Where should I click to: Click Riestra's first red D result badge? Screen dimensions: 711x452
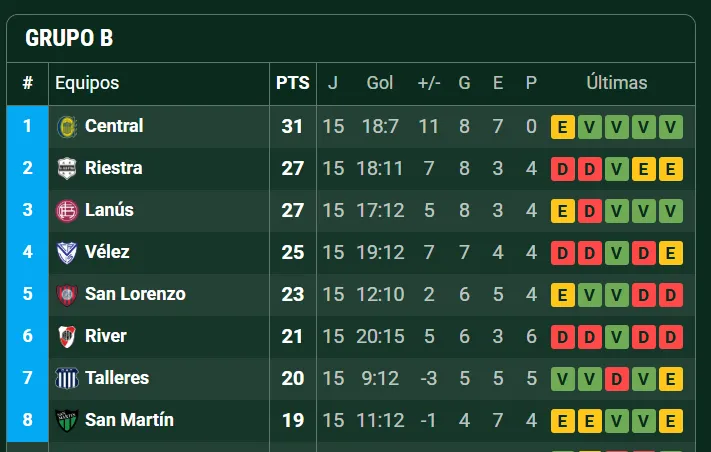click(563, 169)
